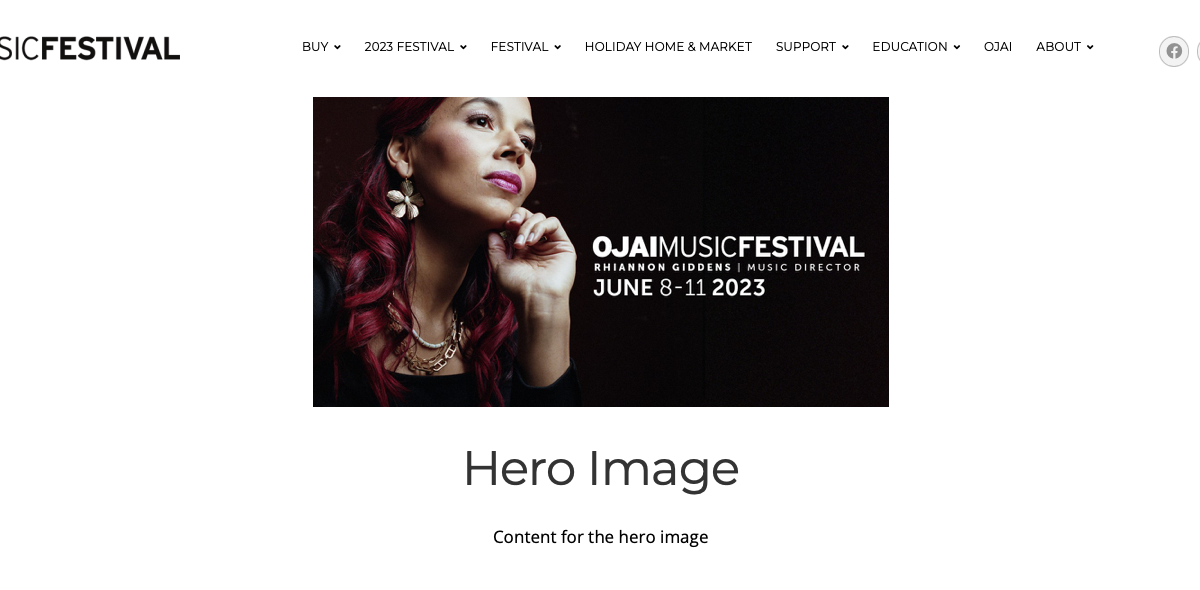Select the BUY menu label
Screen dimensions: 1200x590
point(315,47)
